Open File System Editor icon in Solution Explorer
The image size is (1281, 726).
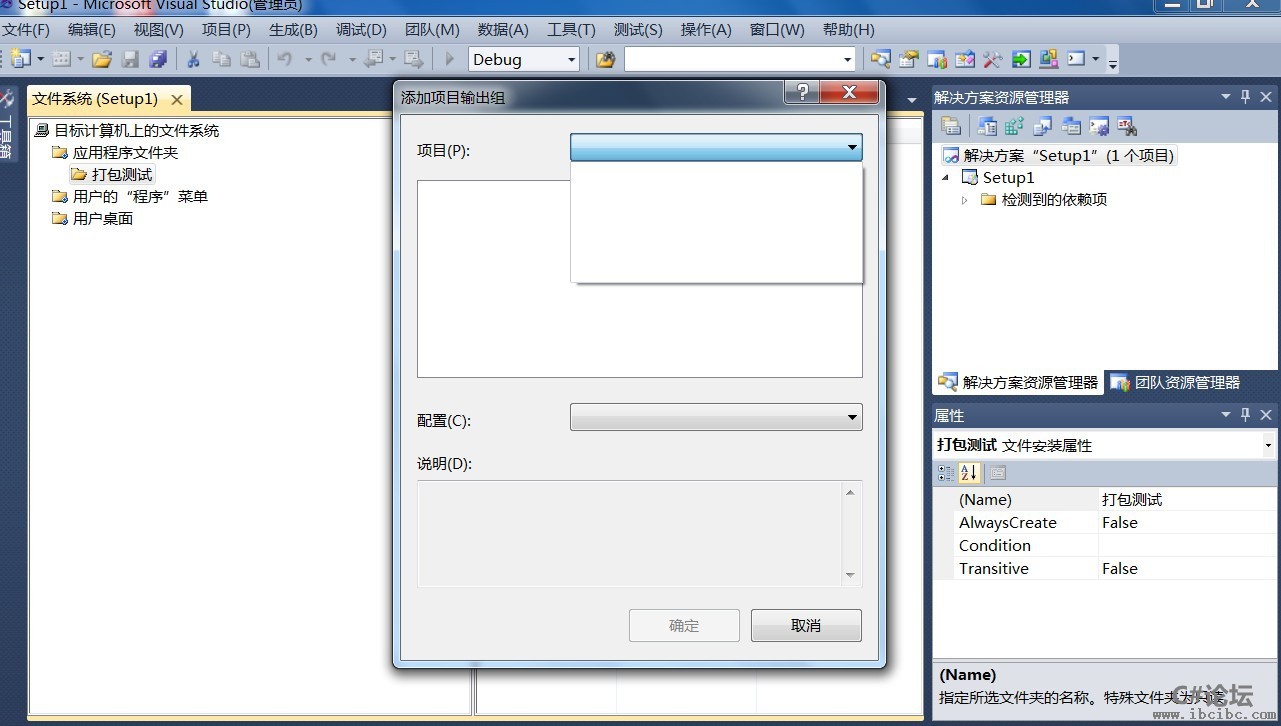pyautogui.click(x=987, y=126)
